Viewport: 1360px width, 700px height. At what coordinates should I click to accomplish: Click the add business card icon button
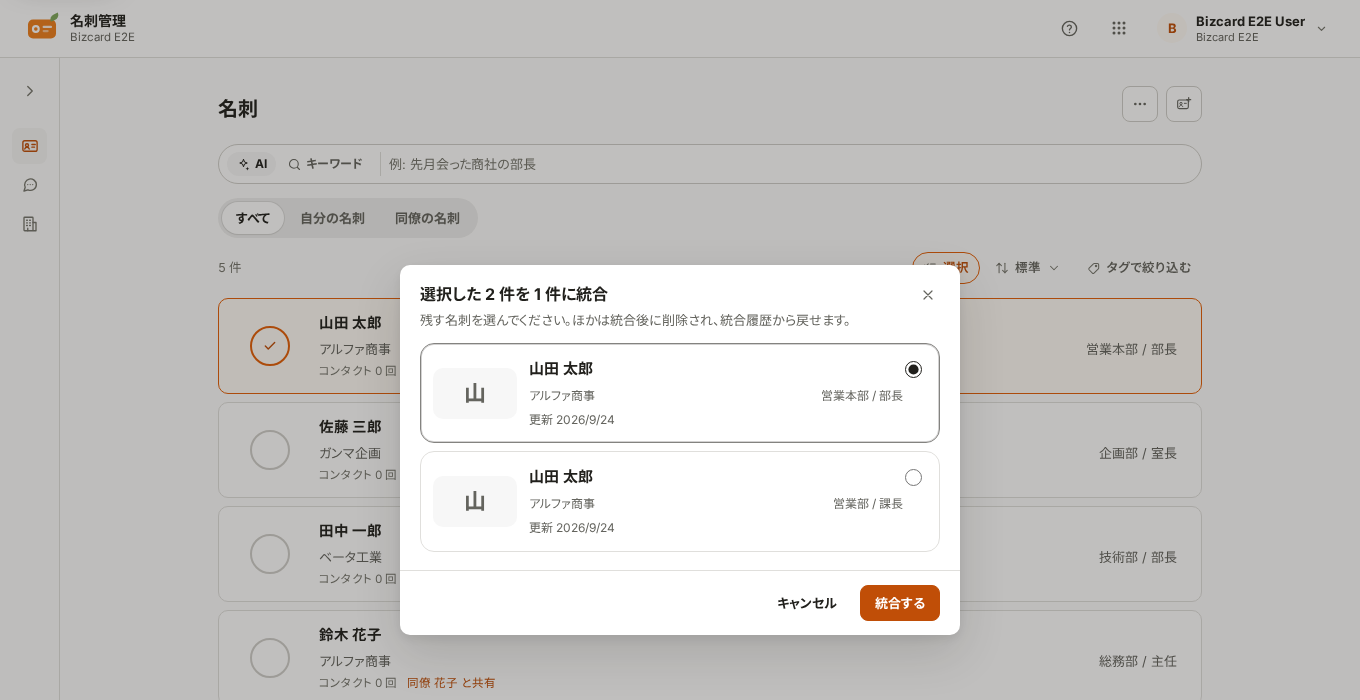1184,104
